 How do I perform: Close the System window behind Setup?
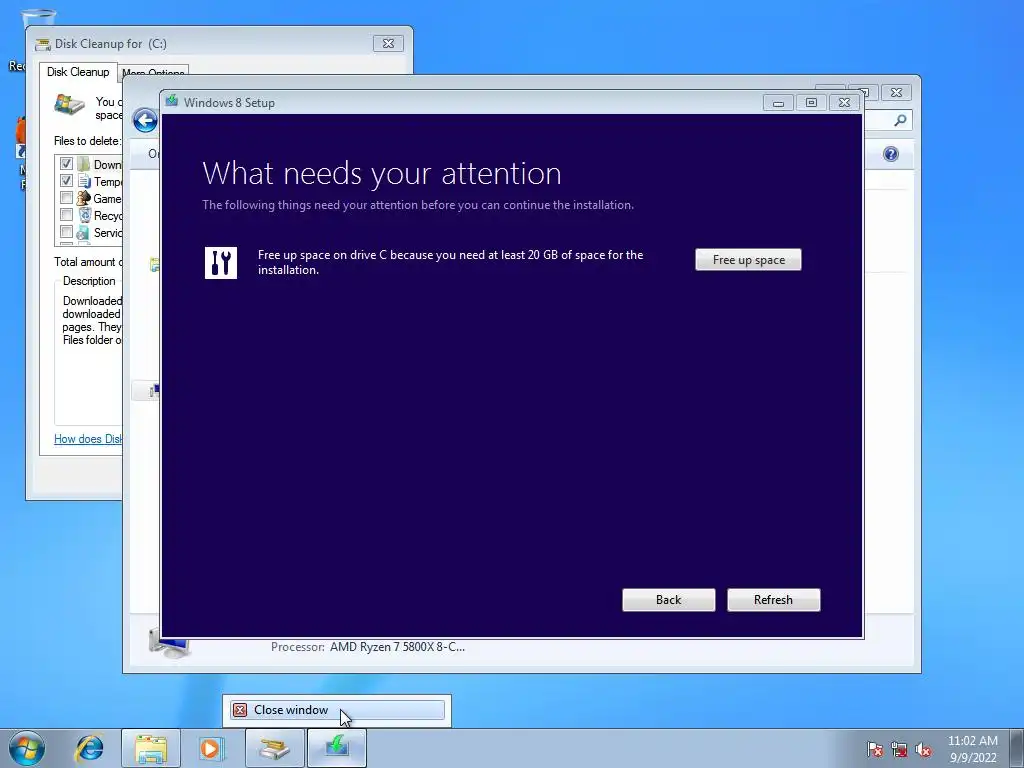897,93
